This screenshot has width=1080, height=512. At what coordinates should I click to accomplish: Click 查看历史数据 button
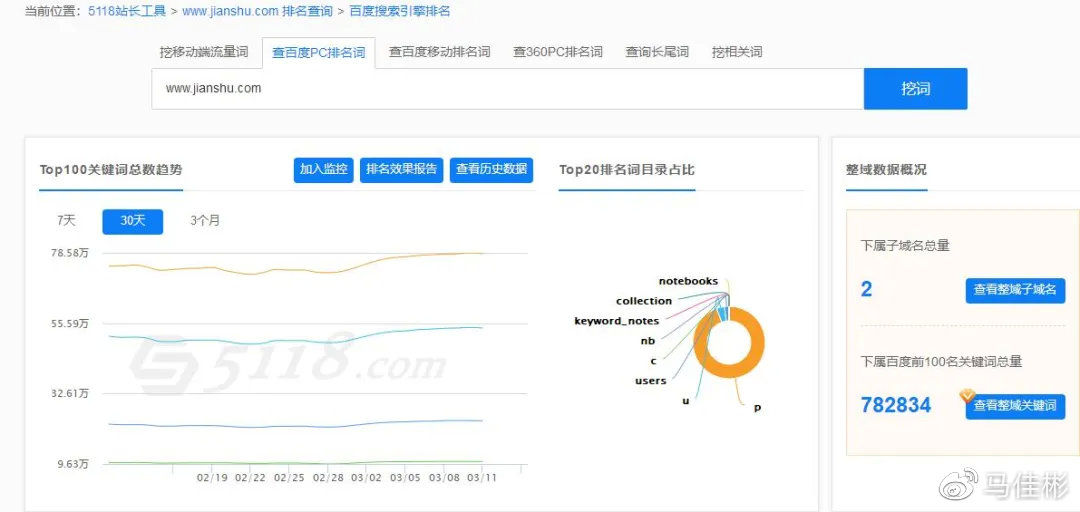pos(491,170)
